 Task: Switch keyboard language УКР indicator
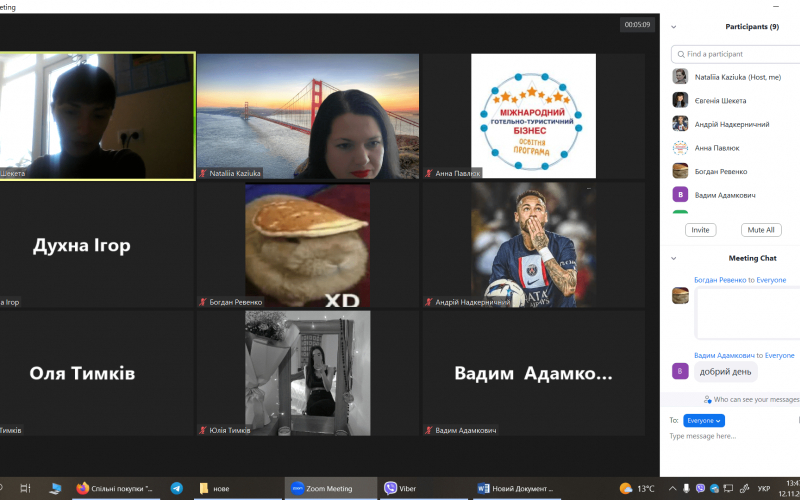764,489
